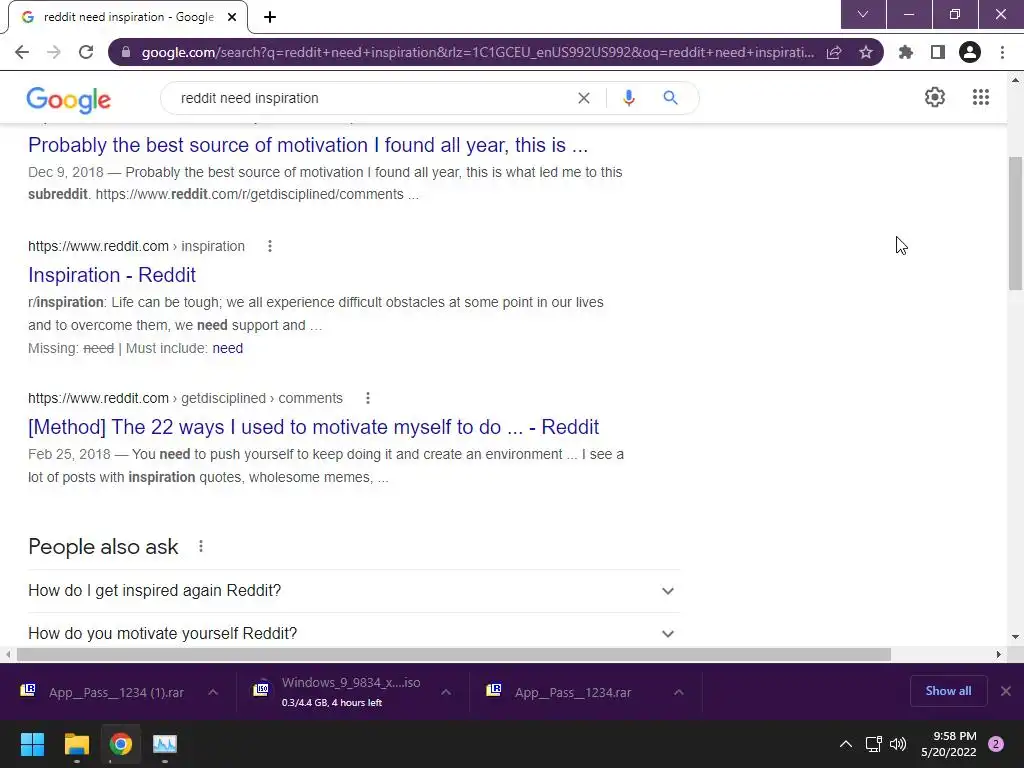
Task: Open 'Probably the best source of motivation' result
Action: pos(308,145)
